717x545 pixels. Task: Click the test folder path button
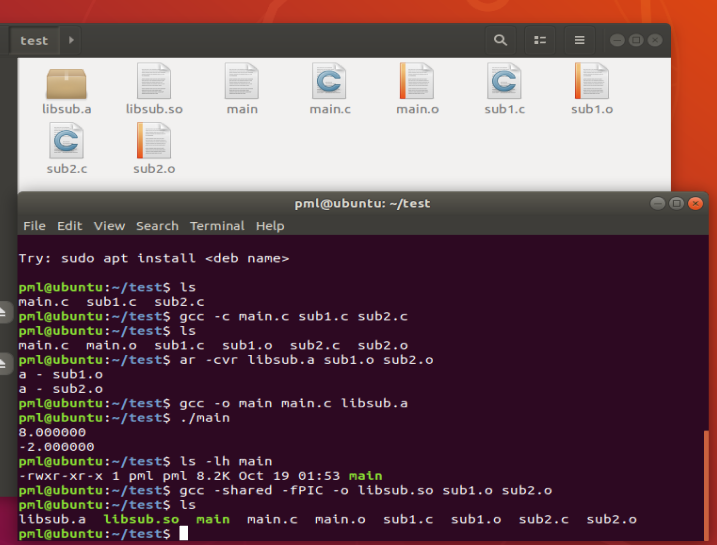coord(34,41)
